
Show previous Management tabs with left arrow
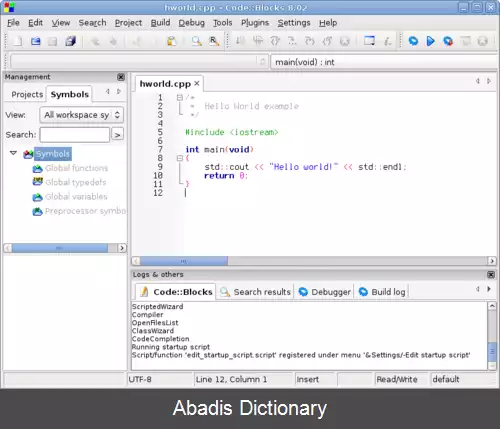[108, 91]
